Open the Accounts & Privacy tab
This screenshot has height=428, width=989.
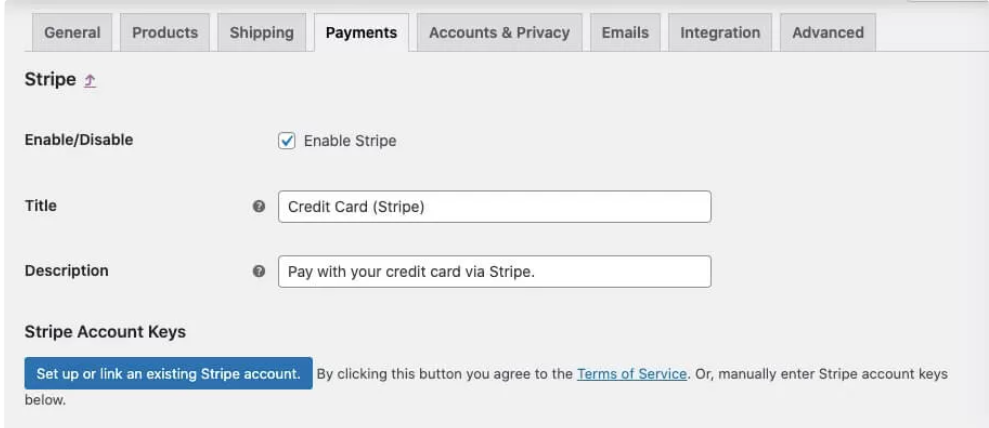(499, 32)
